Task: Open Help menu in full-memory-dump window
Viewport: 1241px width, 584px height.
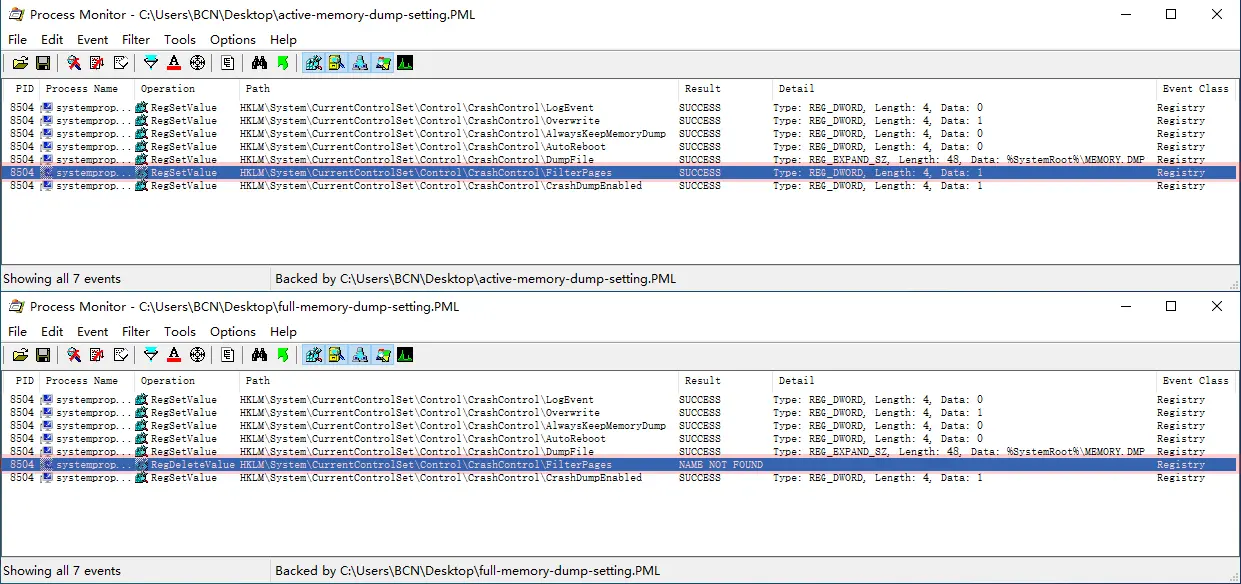Action: 284,332
